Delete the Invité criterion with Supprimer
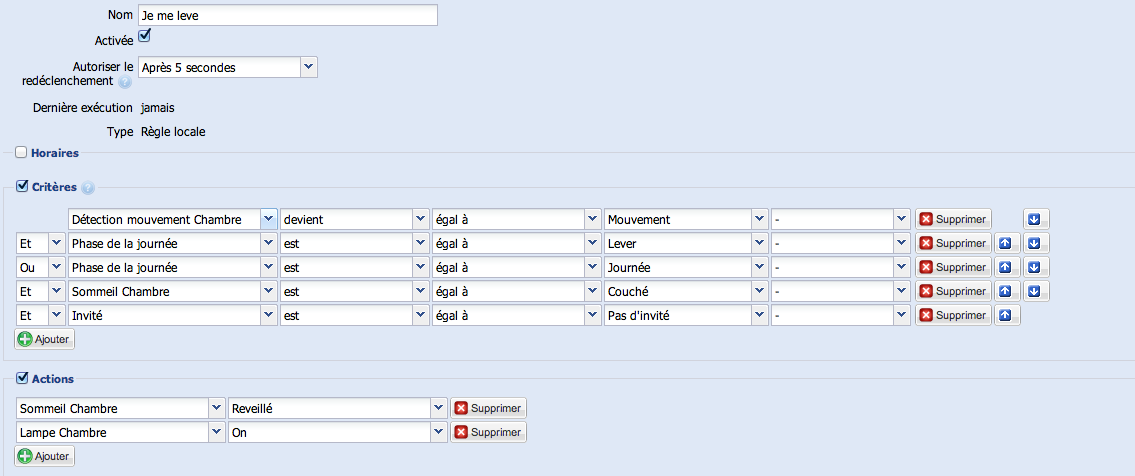The image size is (1135, 476). tap(953, 315)
